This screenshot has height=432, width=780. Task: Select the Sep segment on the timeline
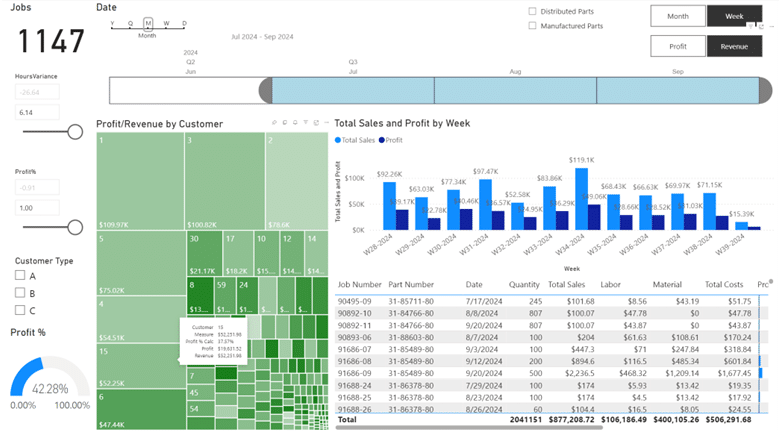pyautogui.click(x=678, y=91)
